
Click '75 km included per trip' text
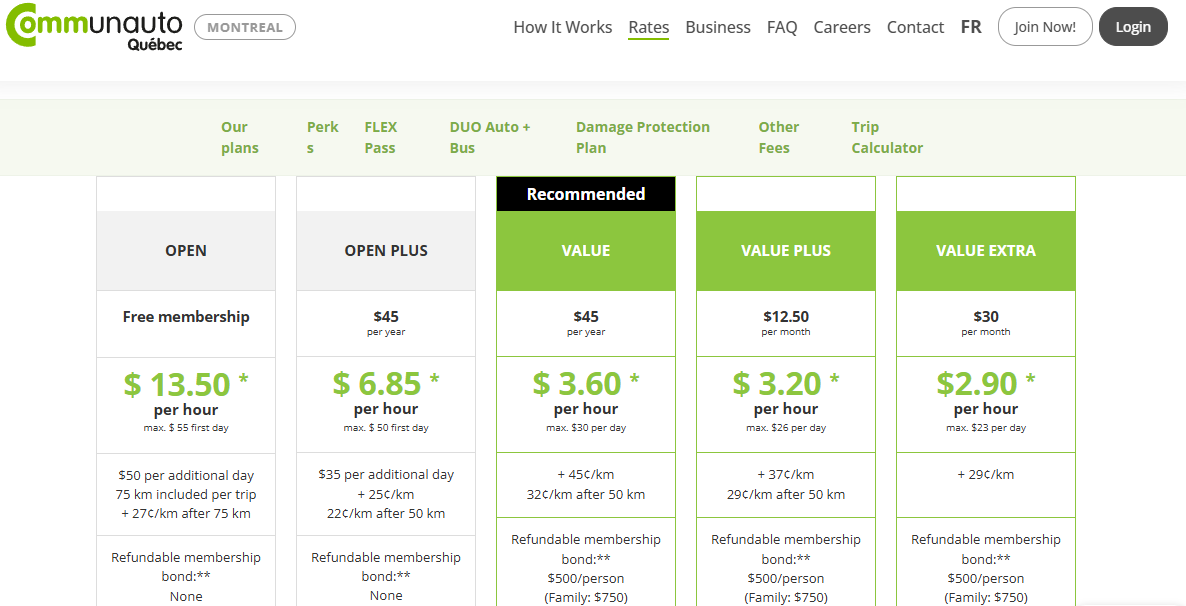coord(186,495)
